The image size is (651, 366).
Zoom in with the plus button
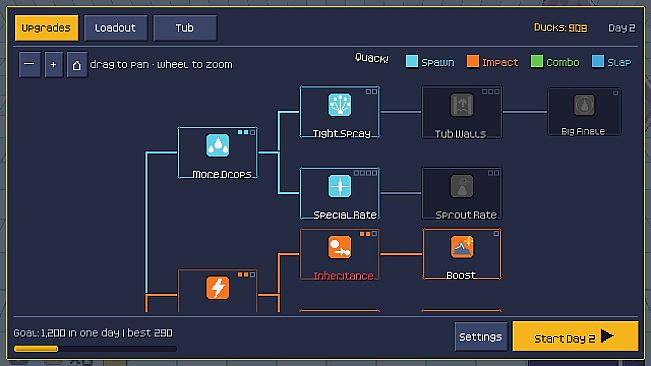click(54, 64)
